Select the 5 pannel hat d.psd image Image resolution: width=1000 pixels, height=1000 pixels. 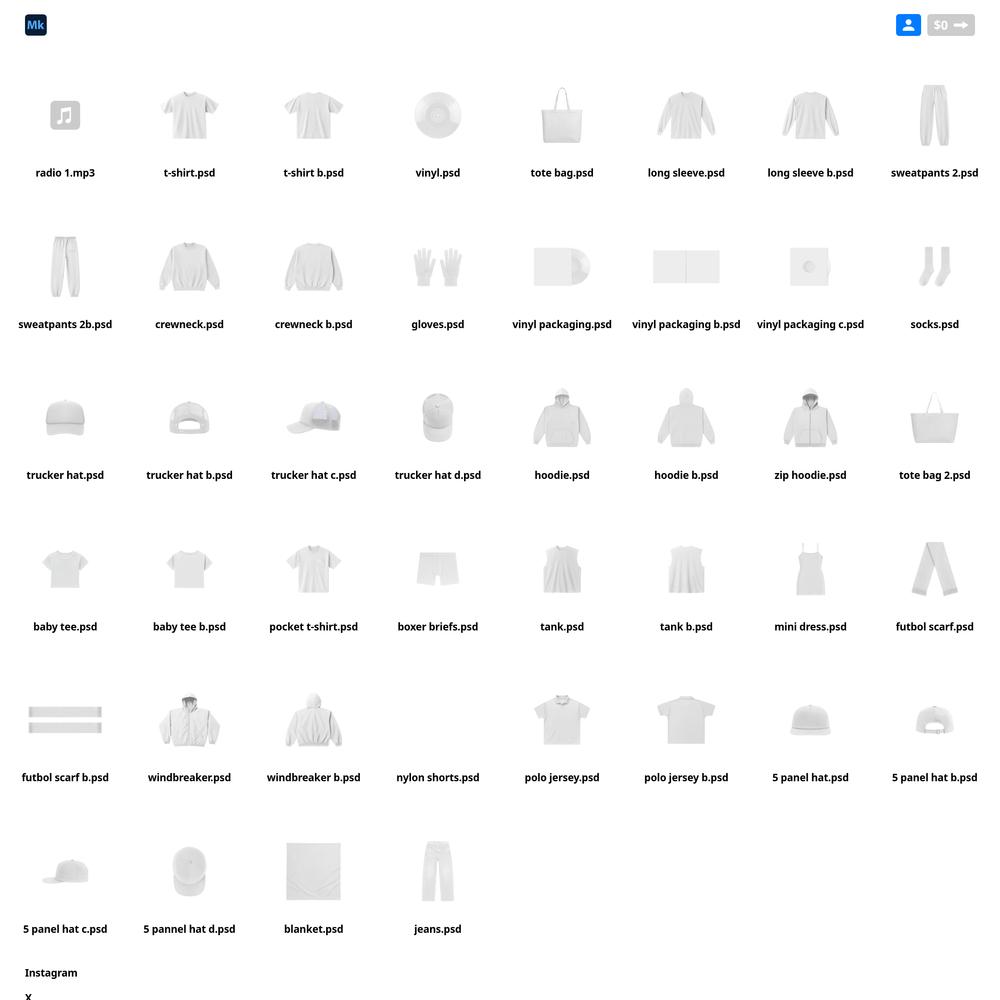pos(189,871)
